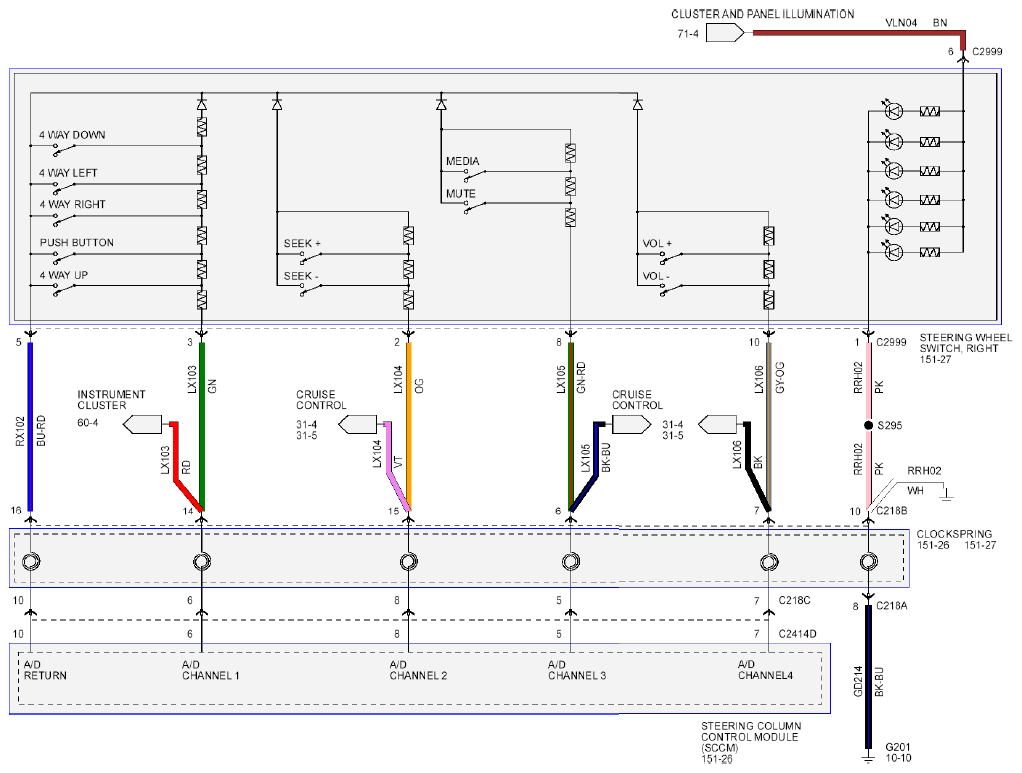Click the RX102 circuit label

pos(20,431)
